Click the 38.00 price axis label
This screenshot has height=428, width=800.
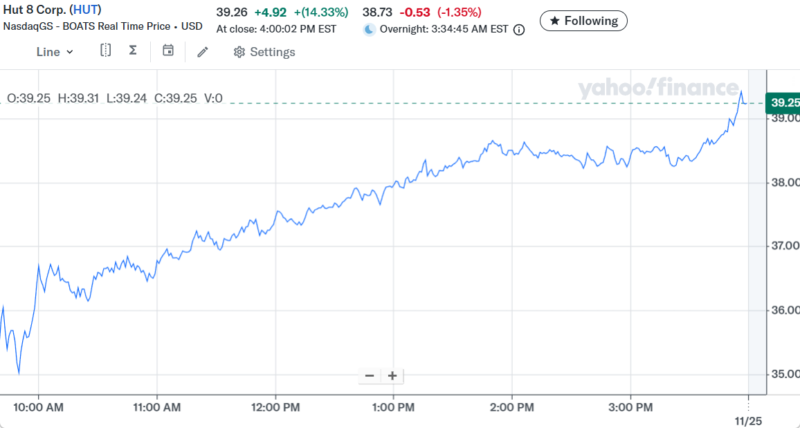(781, 183)
